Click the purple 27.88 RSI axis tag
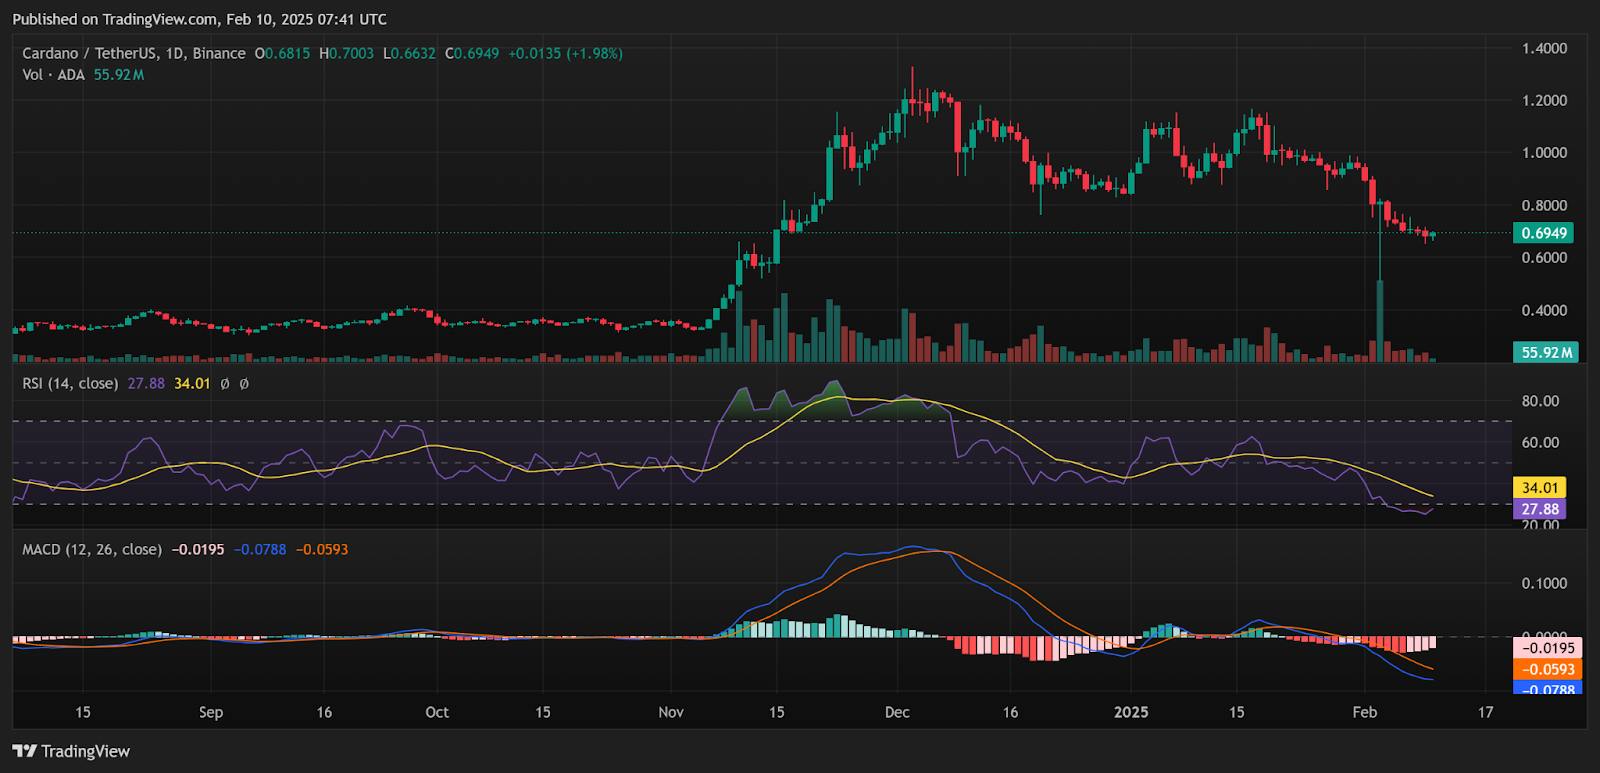The width and height of the screenshot is (1600, 773). pos(1539,509)
